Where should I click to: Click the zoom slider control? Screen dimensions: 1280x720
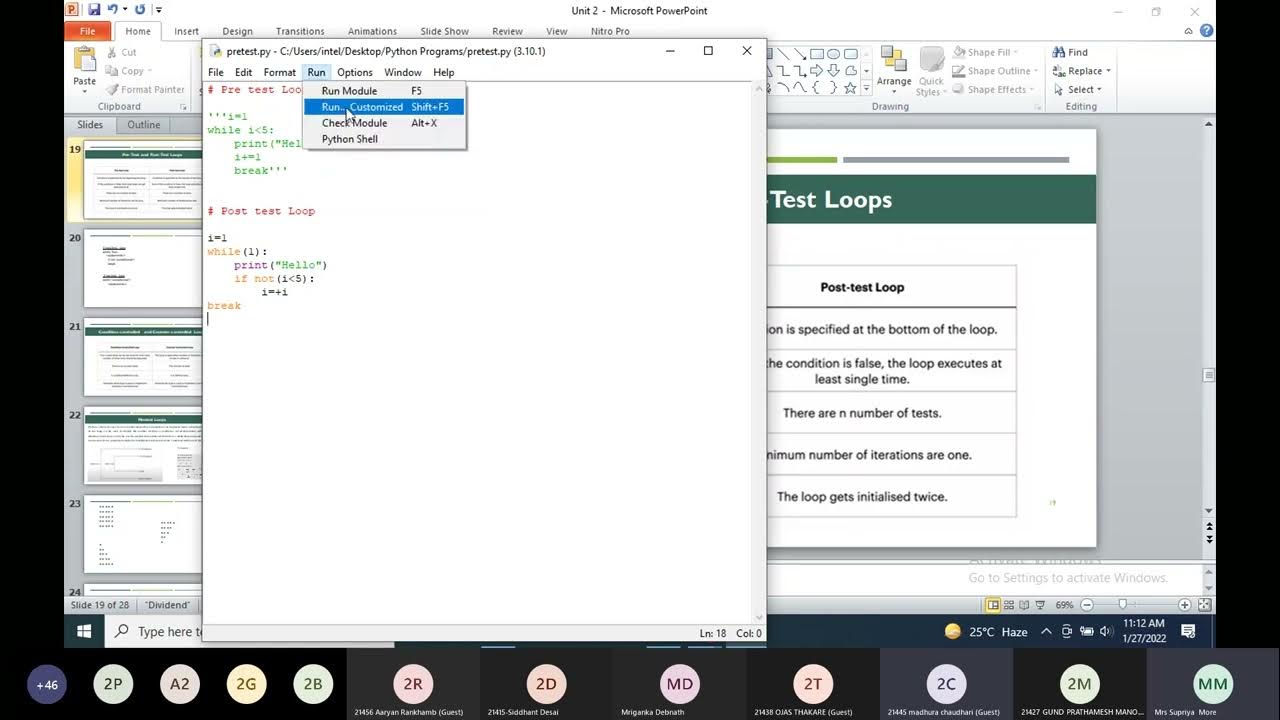coord(1123,605)
